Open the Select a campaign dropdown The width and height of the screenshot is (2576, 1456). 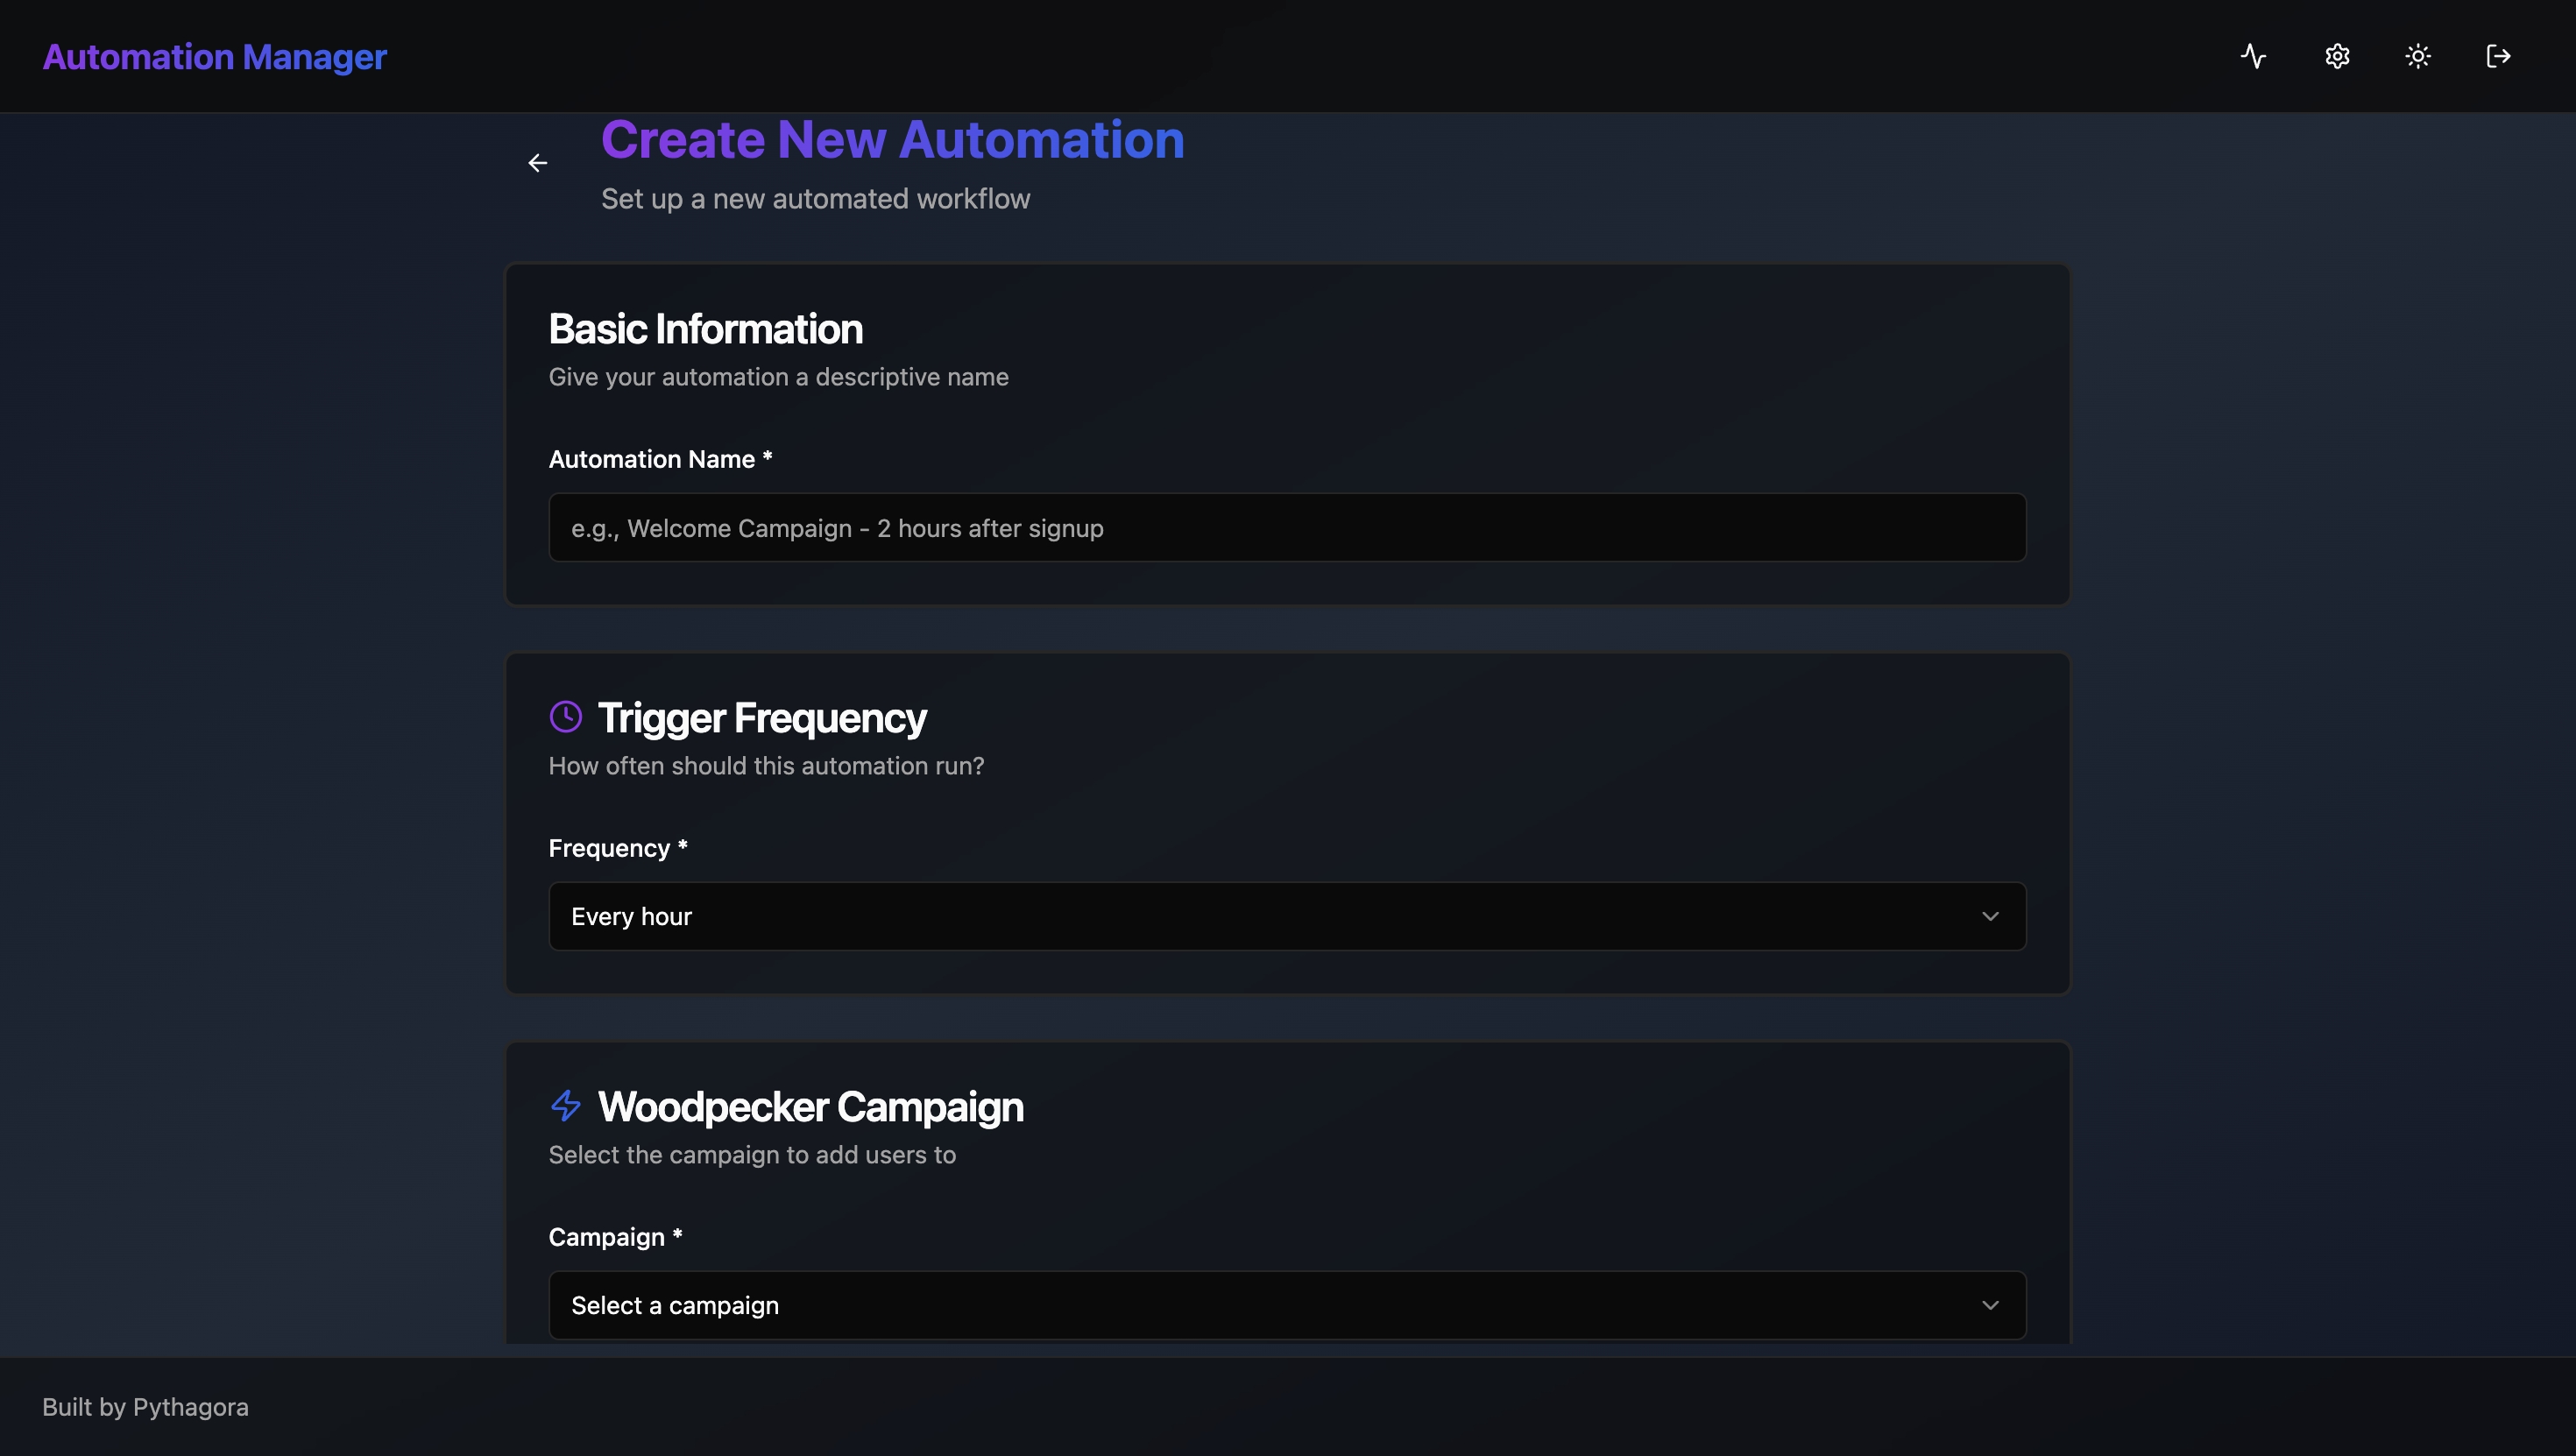[1286, 1305]
